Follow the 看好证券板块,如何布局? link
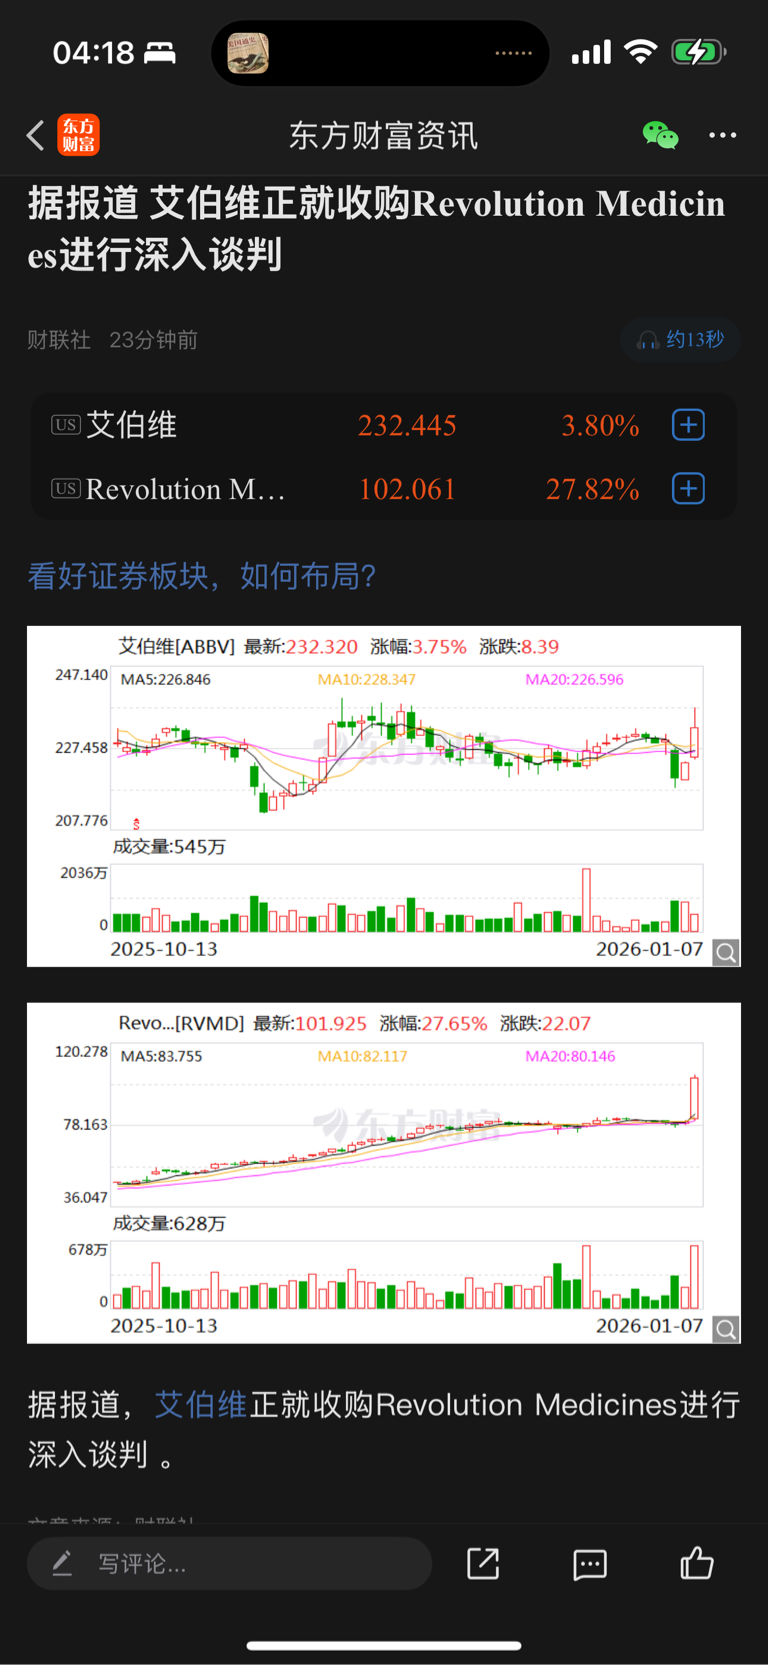 [202, 576]
